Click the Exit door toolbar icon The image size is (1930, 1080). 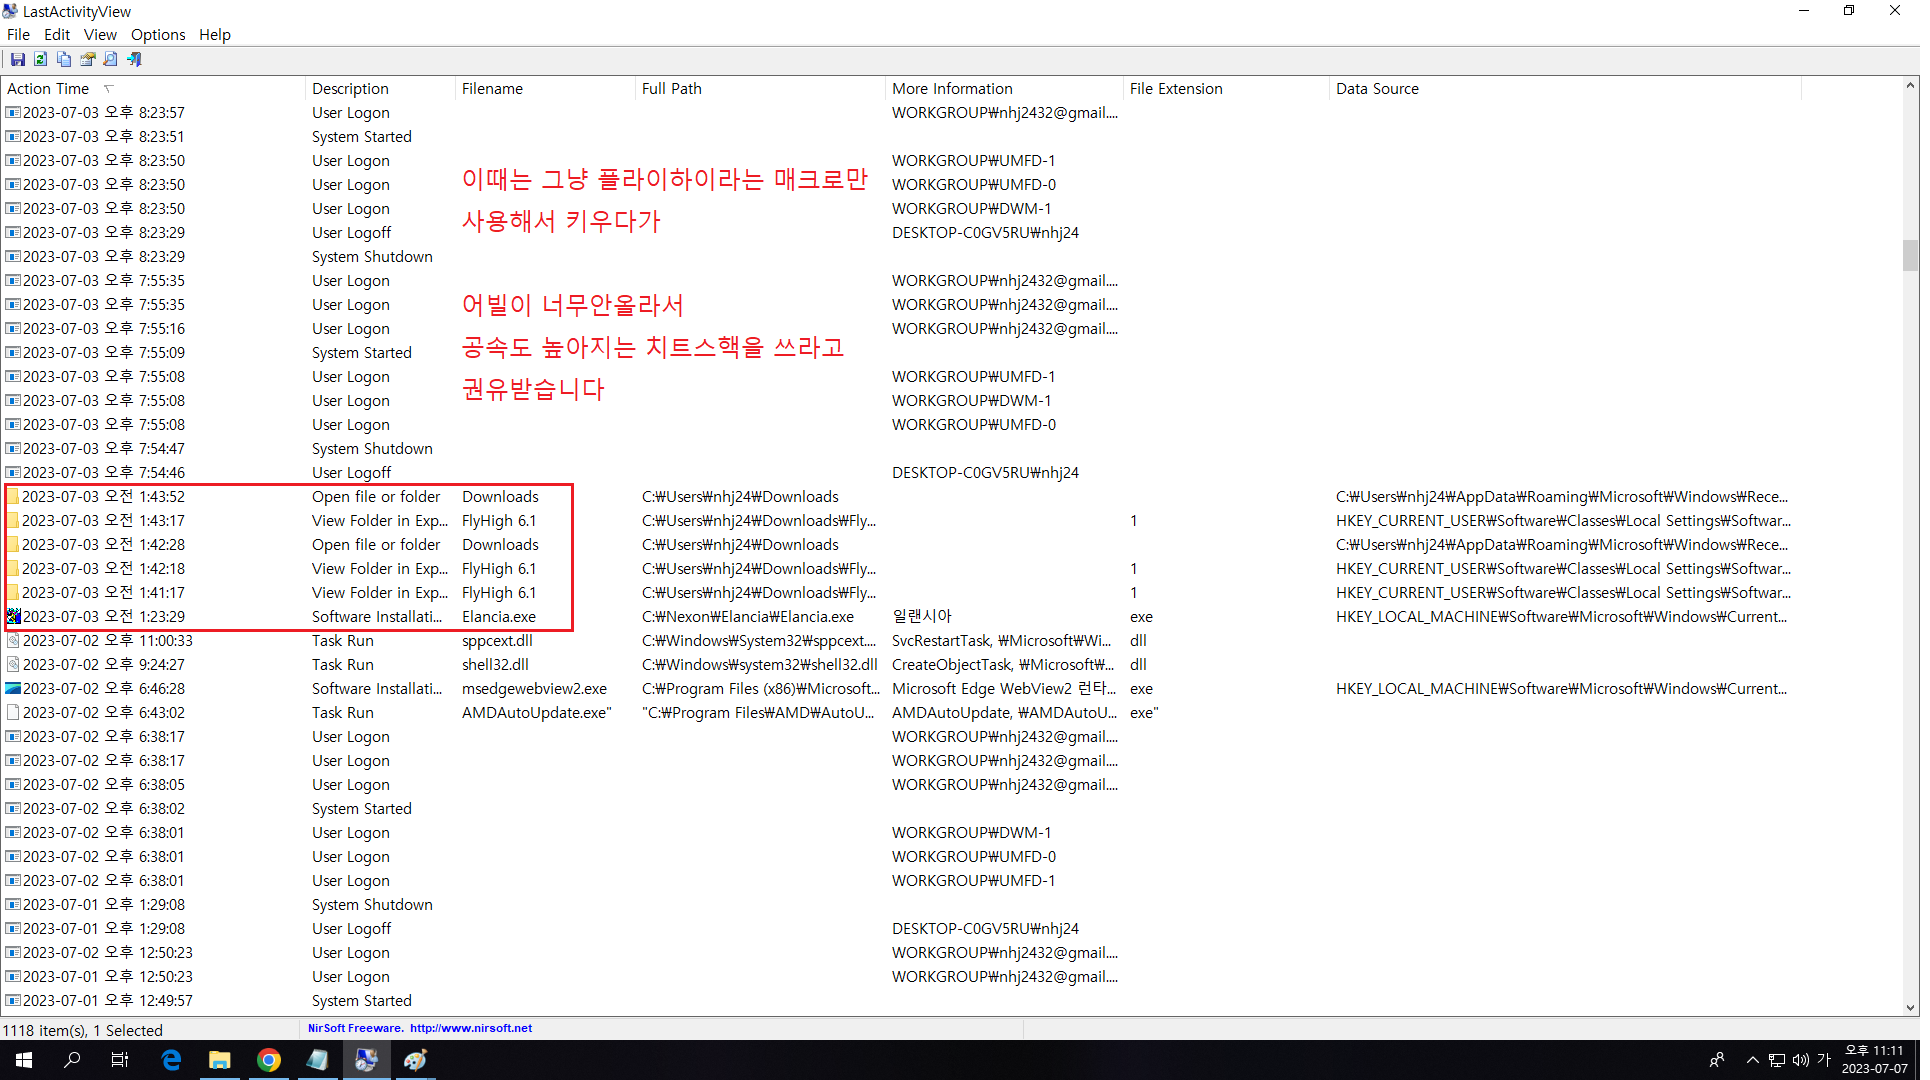point(134,60)
